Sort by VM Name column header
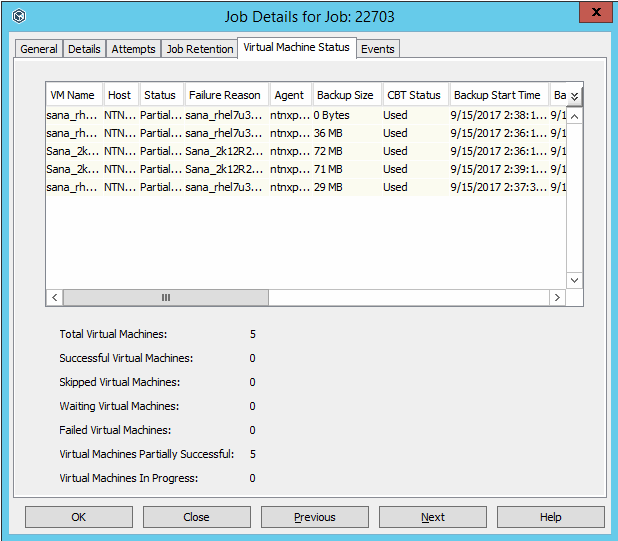This screenshot has width=618, height=541. click(73, 96)
